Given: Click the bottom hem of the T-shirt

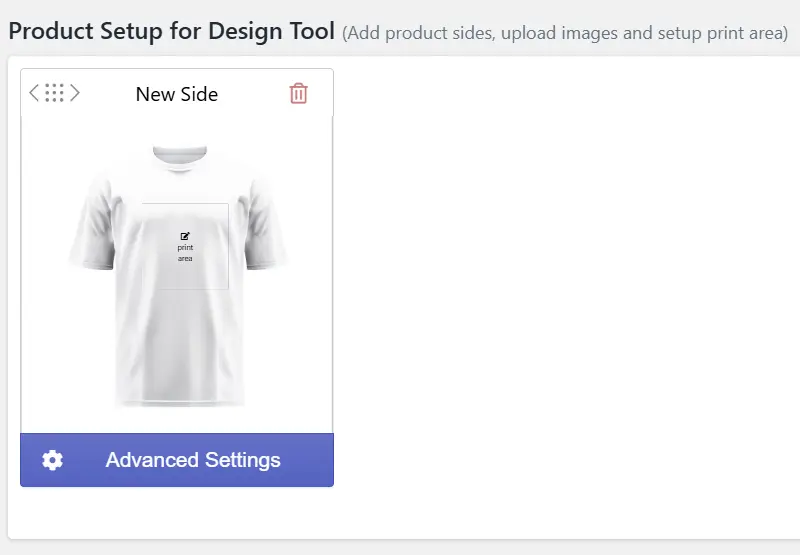Looking at the screenshot, I should (x=180, y=399).
